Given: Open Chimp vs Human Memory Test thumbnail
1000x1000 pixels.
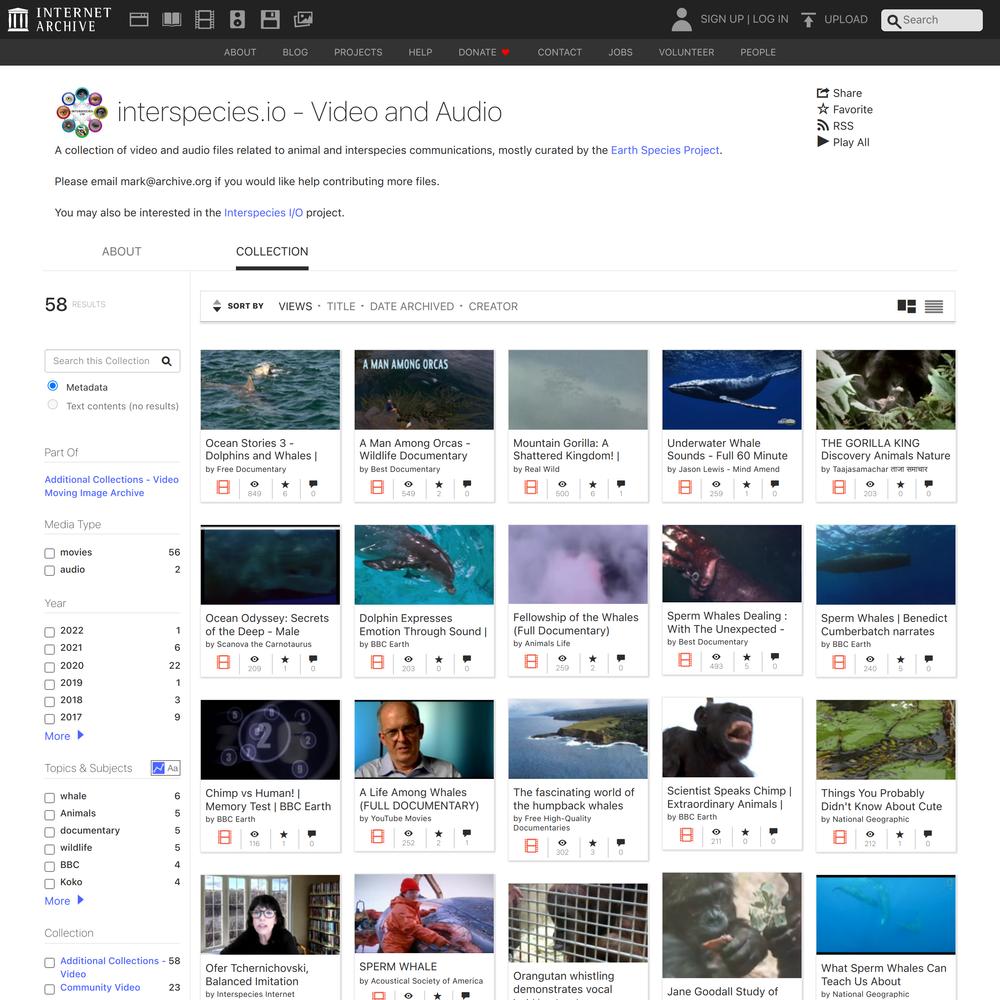Looking at the screenshot, I should click(x=270, y=739).
